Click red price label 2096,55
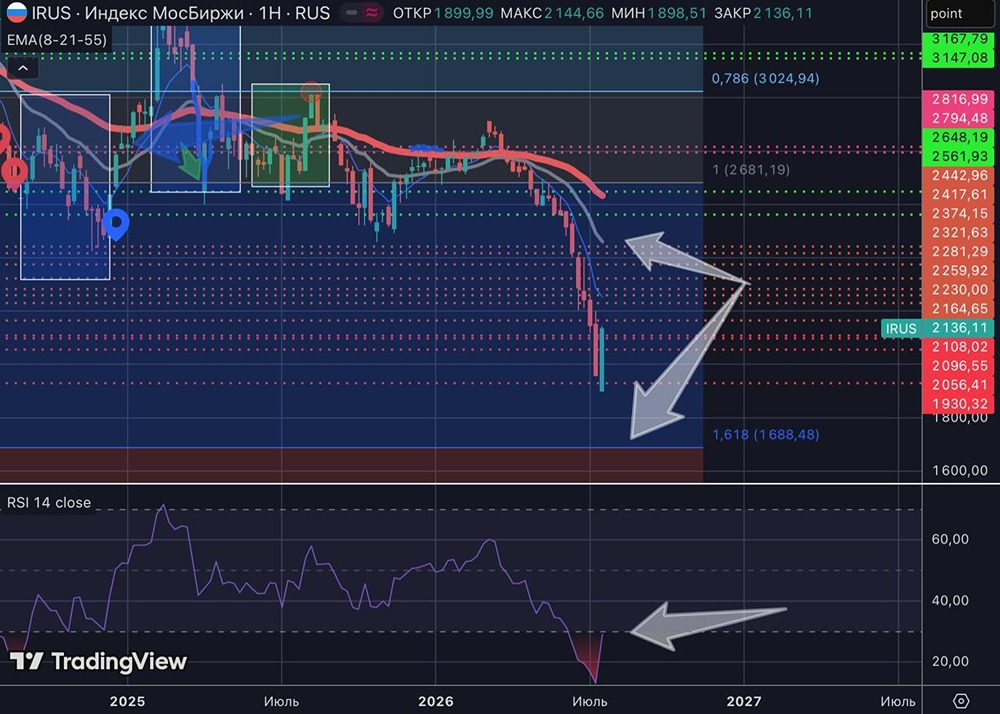This screenshot has height=714, width=1000. tap(959, 366)
